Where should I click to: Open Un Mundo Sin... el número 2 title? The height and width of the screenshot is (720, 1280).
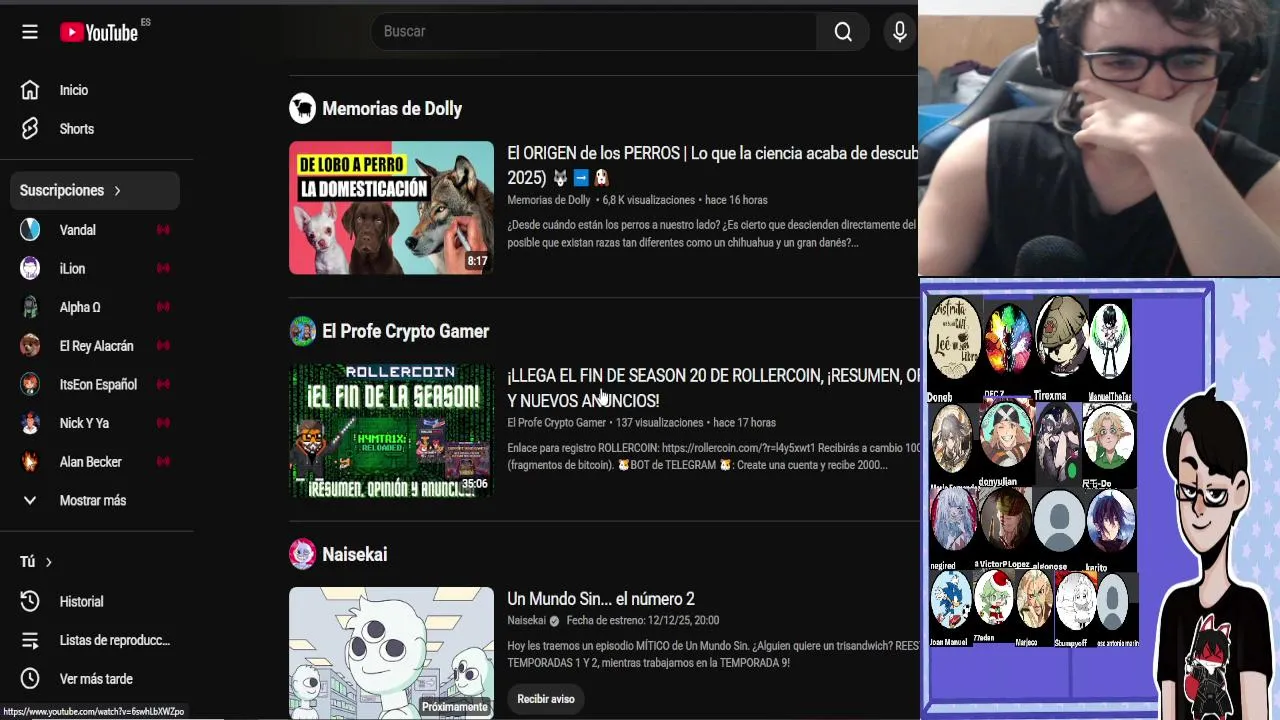coord(600,599)
